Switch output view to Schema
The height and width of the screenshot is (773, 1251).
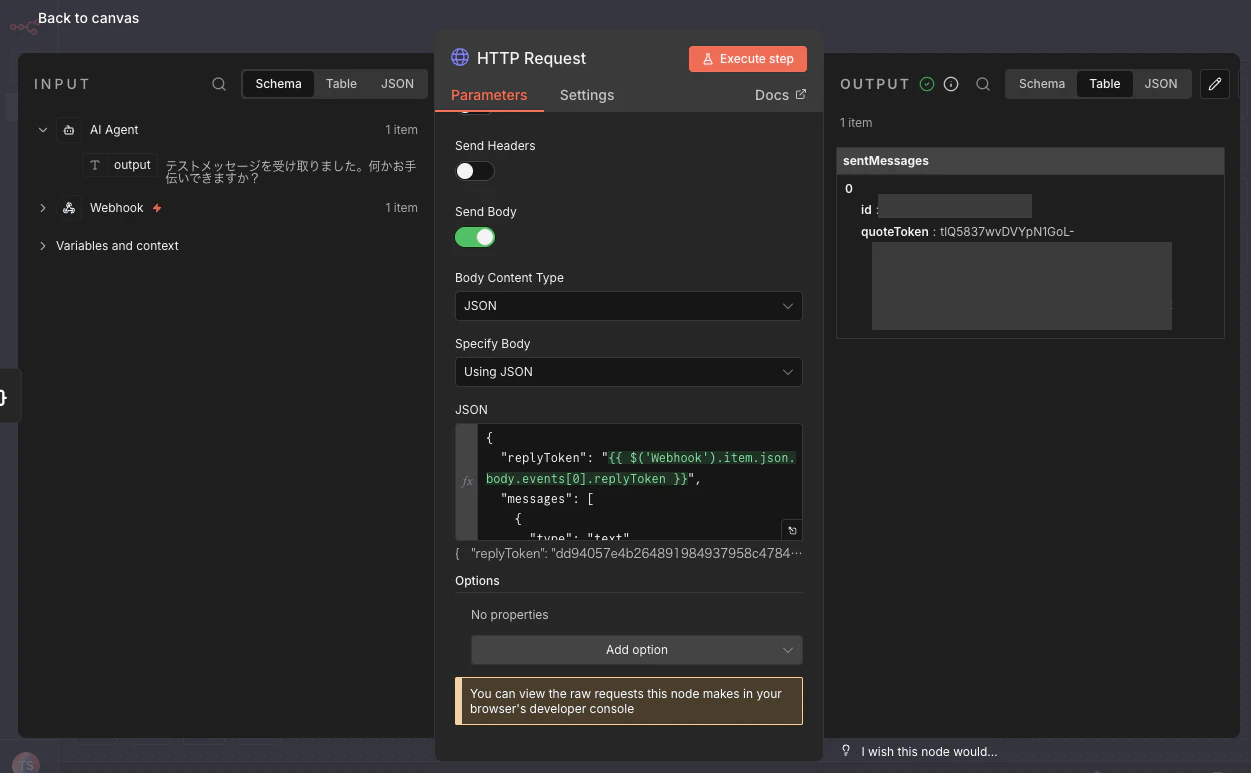(x=1042, y=84)
